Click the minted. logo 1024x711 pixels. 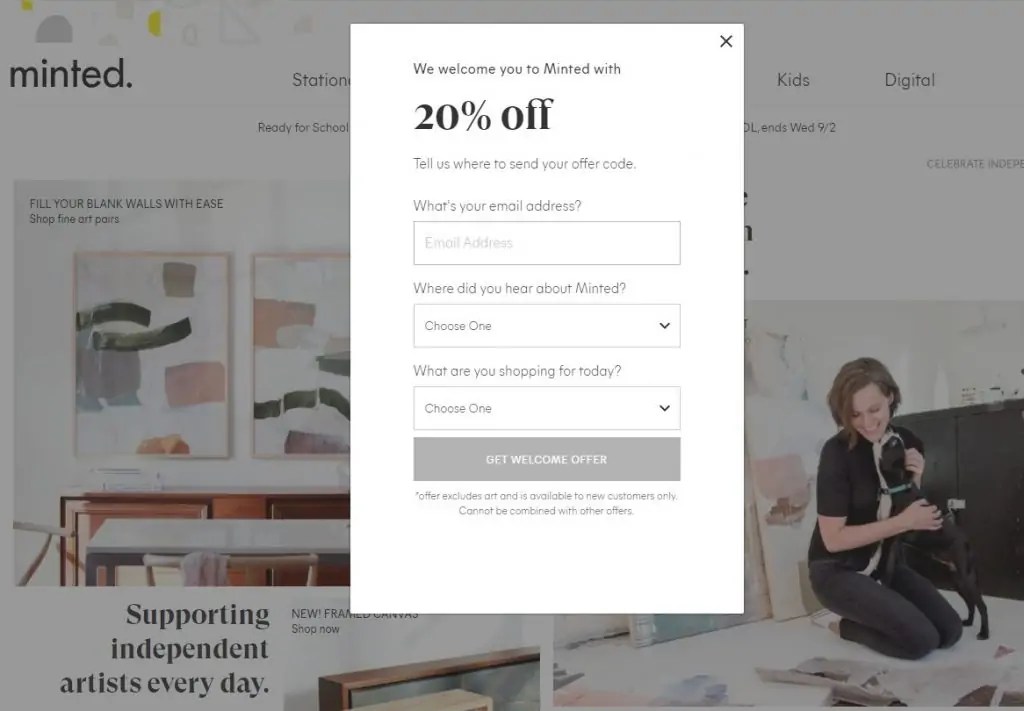71,73
